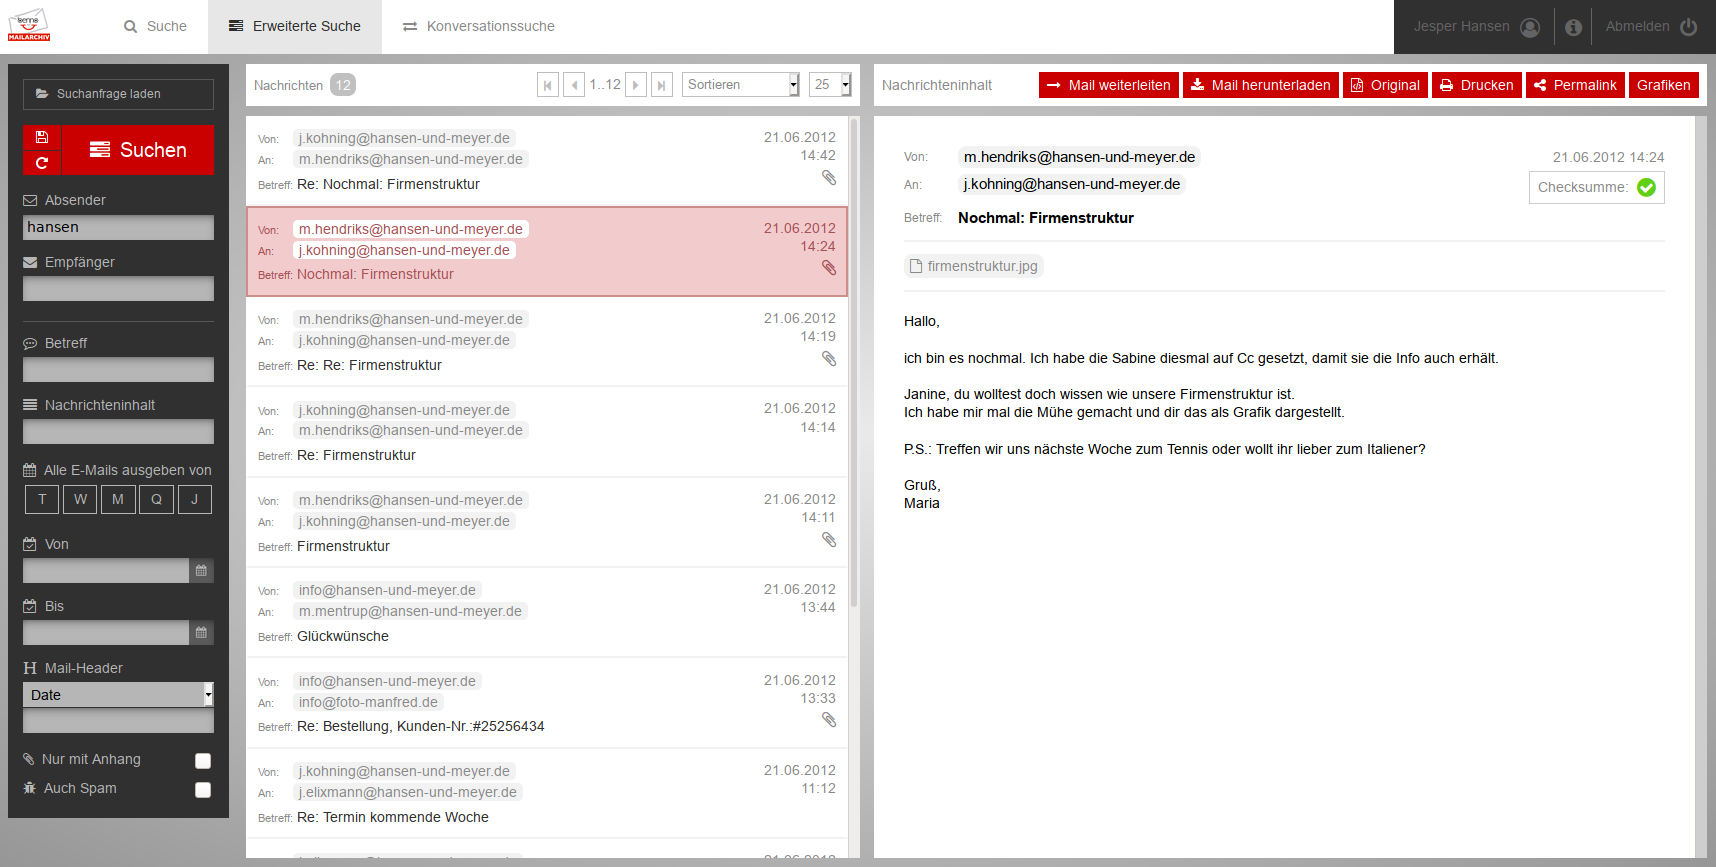Image resolution: width=1716 pixels, height=867 pixels.
Task: Switch to the Konversationssuche tab
Action: click(x=479, y=27)
